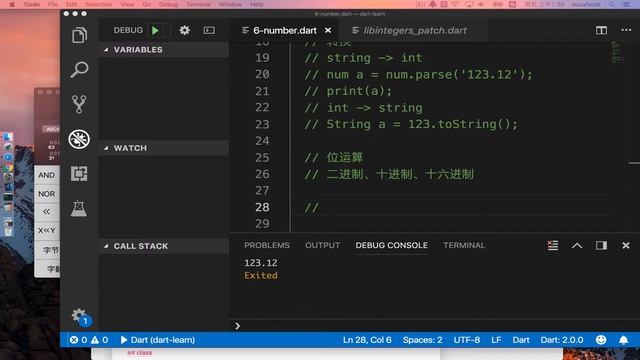Switch to the 6-number.dart tab

[284, 31]
